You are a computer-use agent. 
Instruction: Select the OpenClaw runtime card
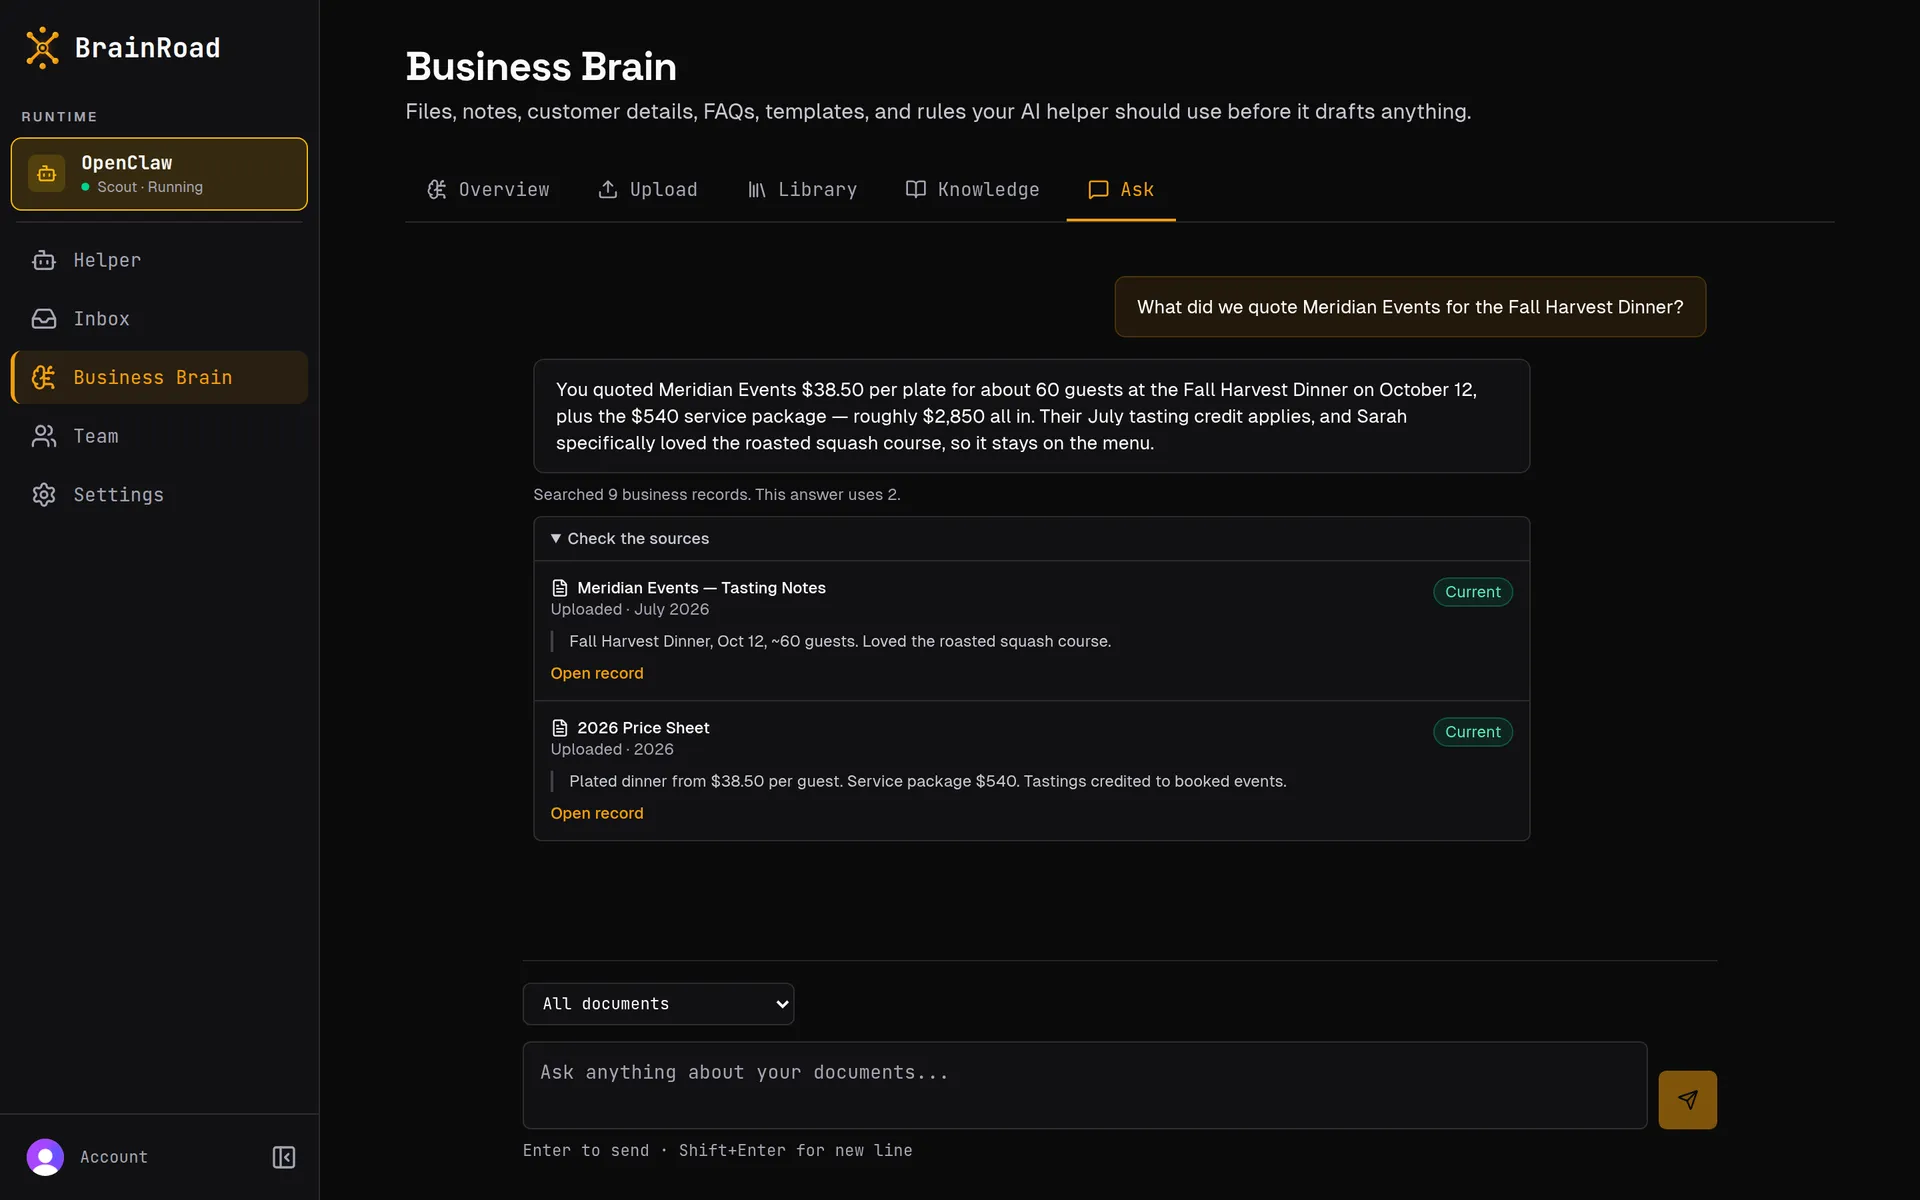point(159,174)
